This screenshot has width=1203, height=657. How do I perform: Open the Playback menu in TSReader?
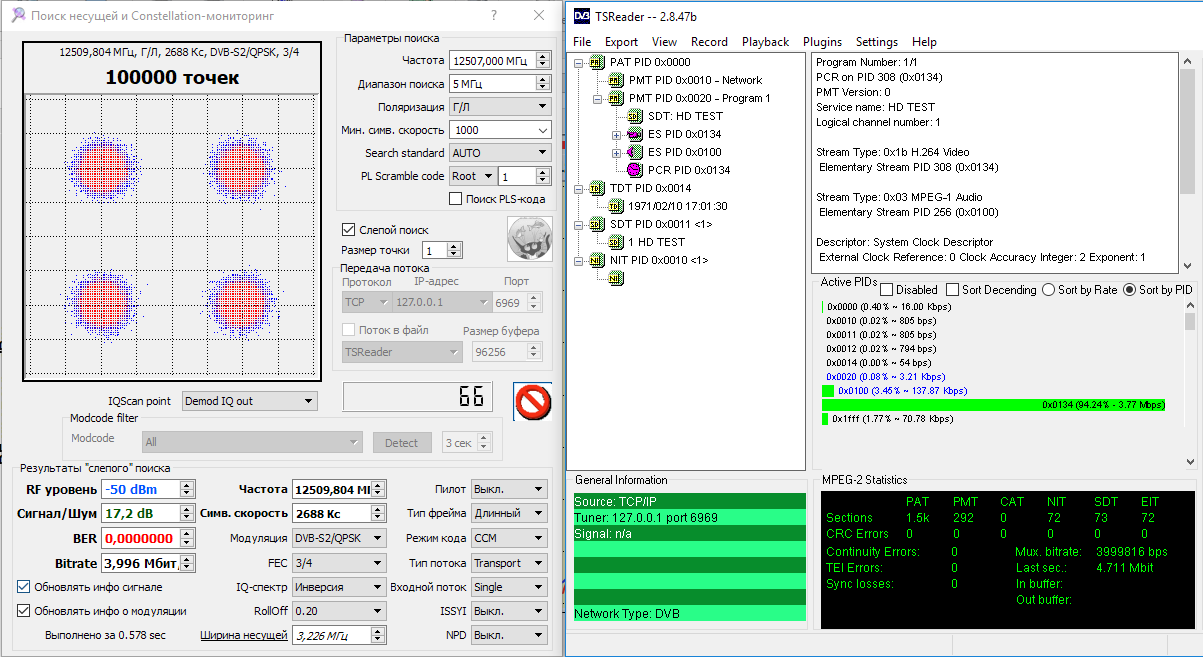[x=765, y=42]
